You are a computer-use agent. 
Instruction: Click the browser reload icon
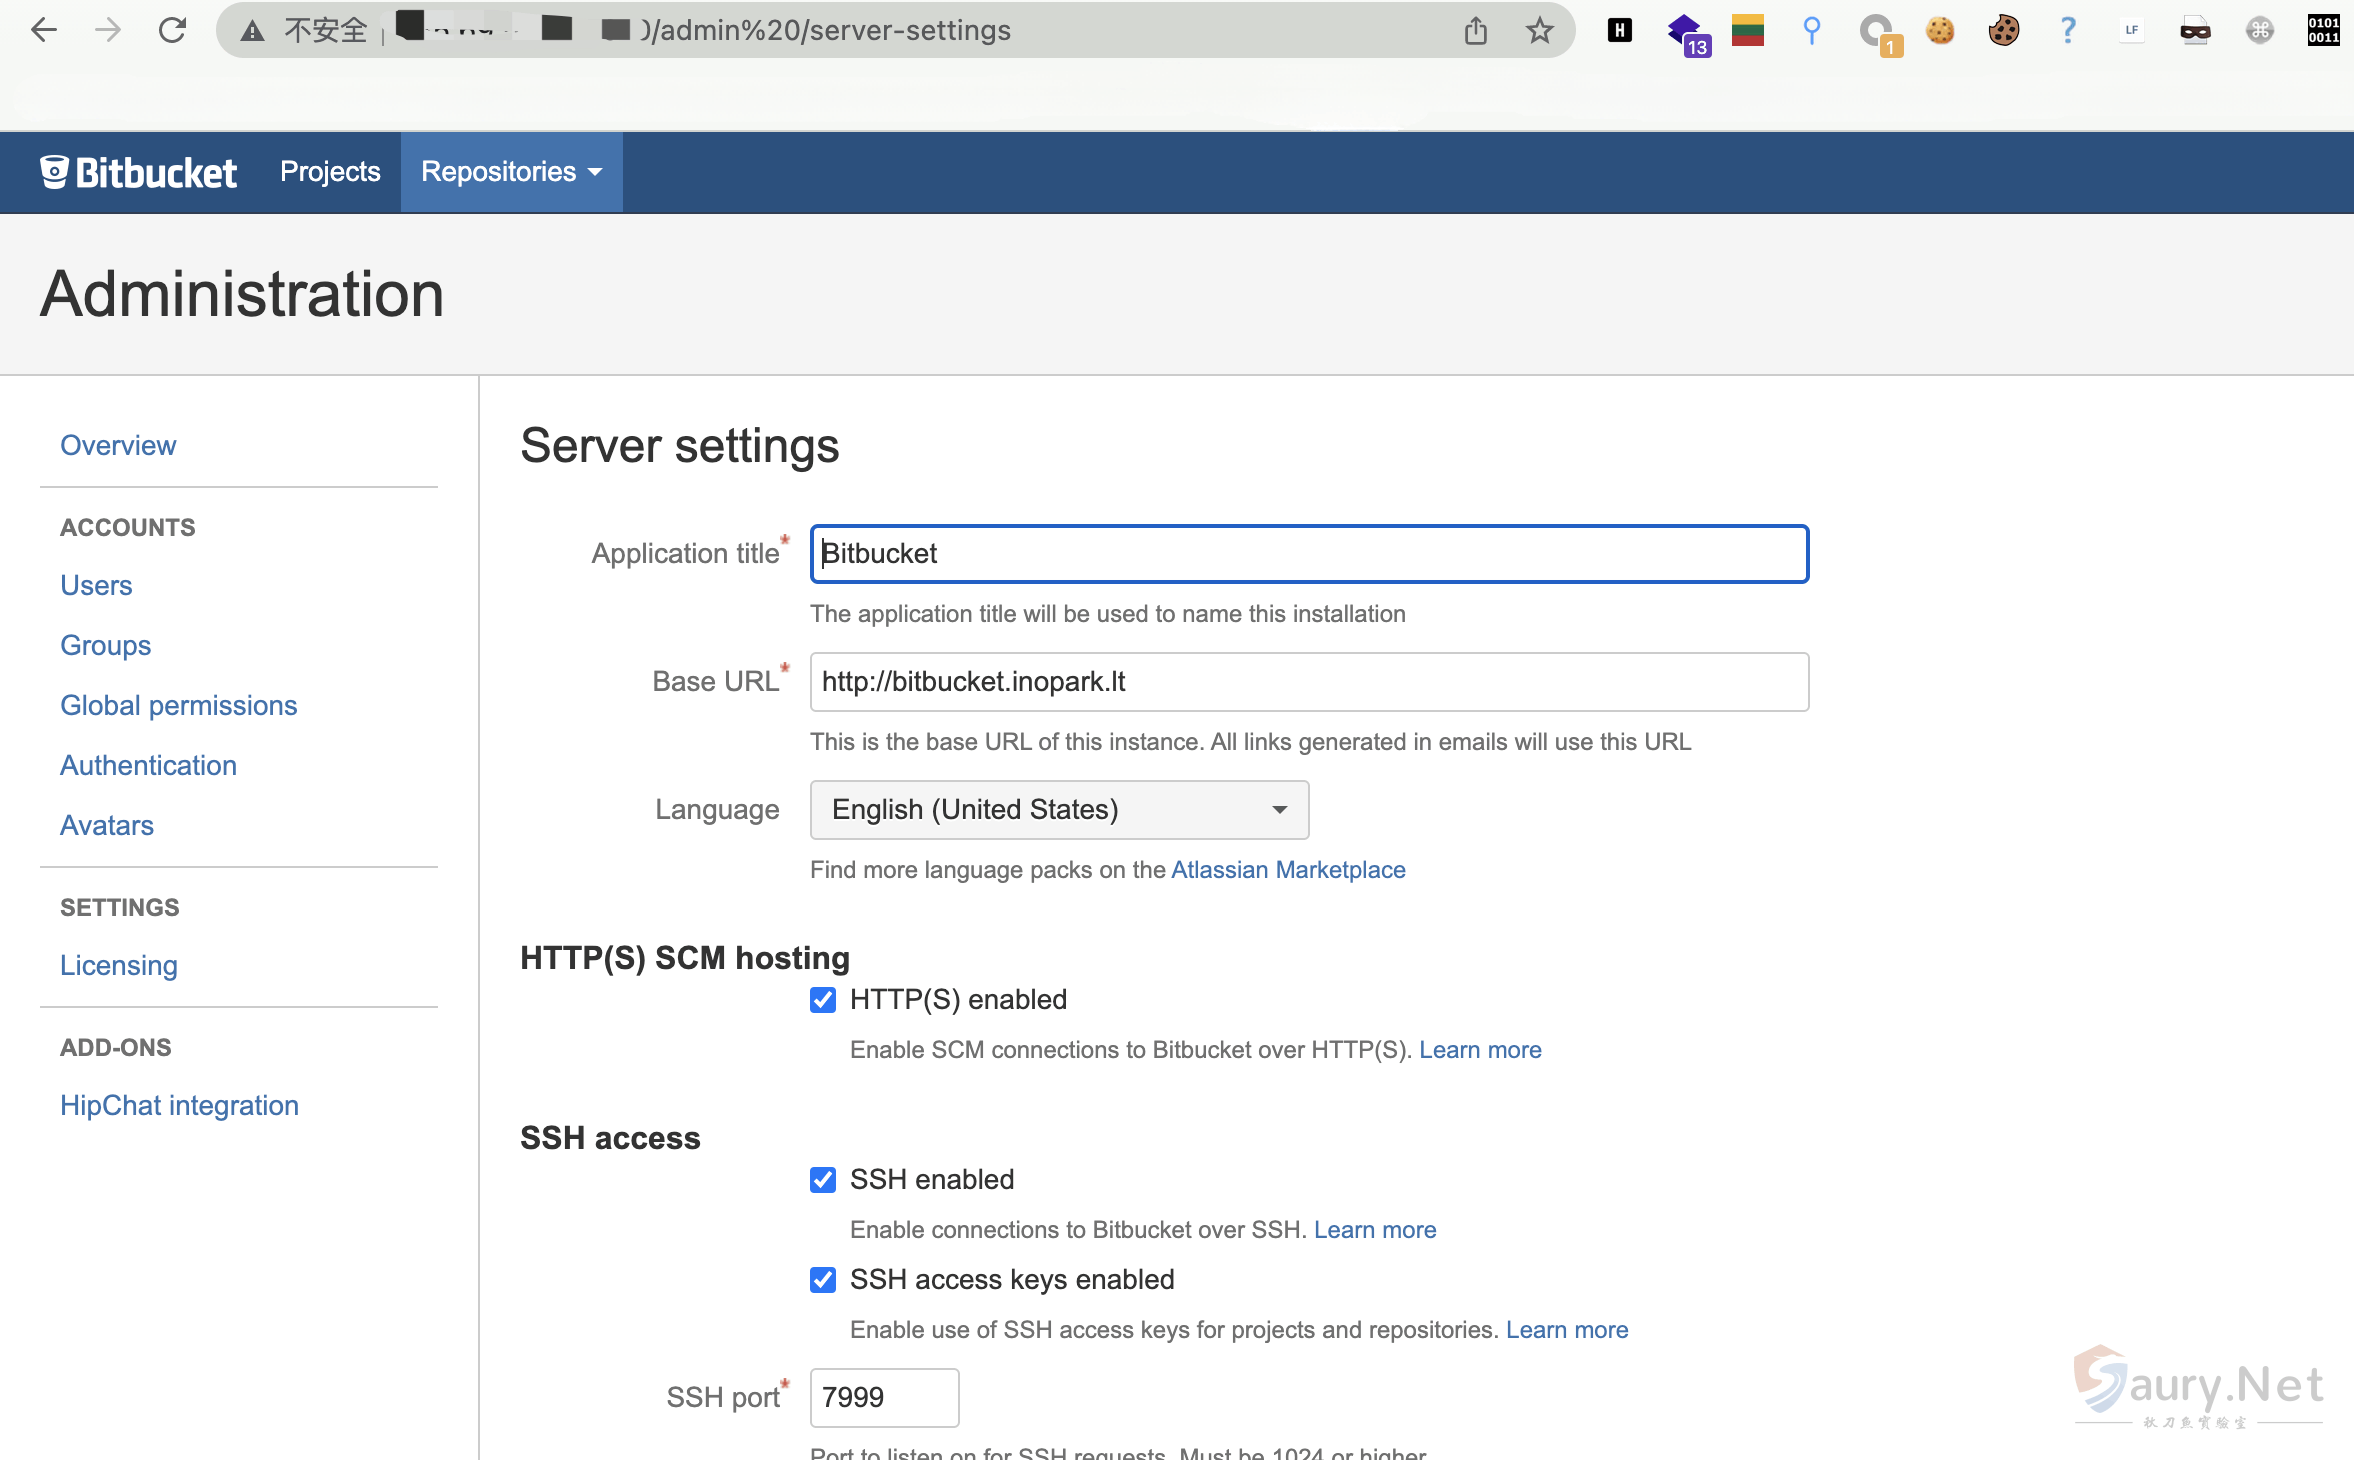(172, 30)
